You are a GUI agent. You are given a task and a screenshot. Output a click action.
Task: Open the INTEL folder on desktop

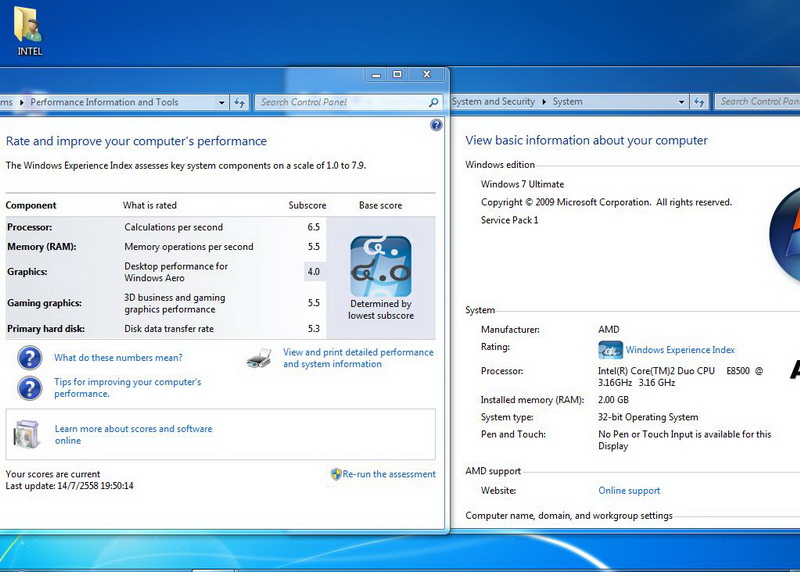(x=29, y=31)
